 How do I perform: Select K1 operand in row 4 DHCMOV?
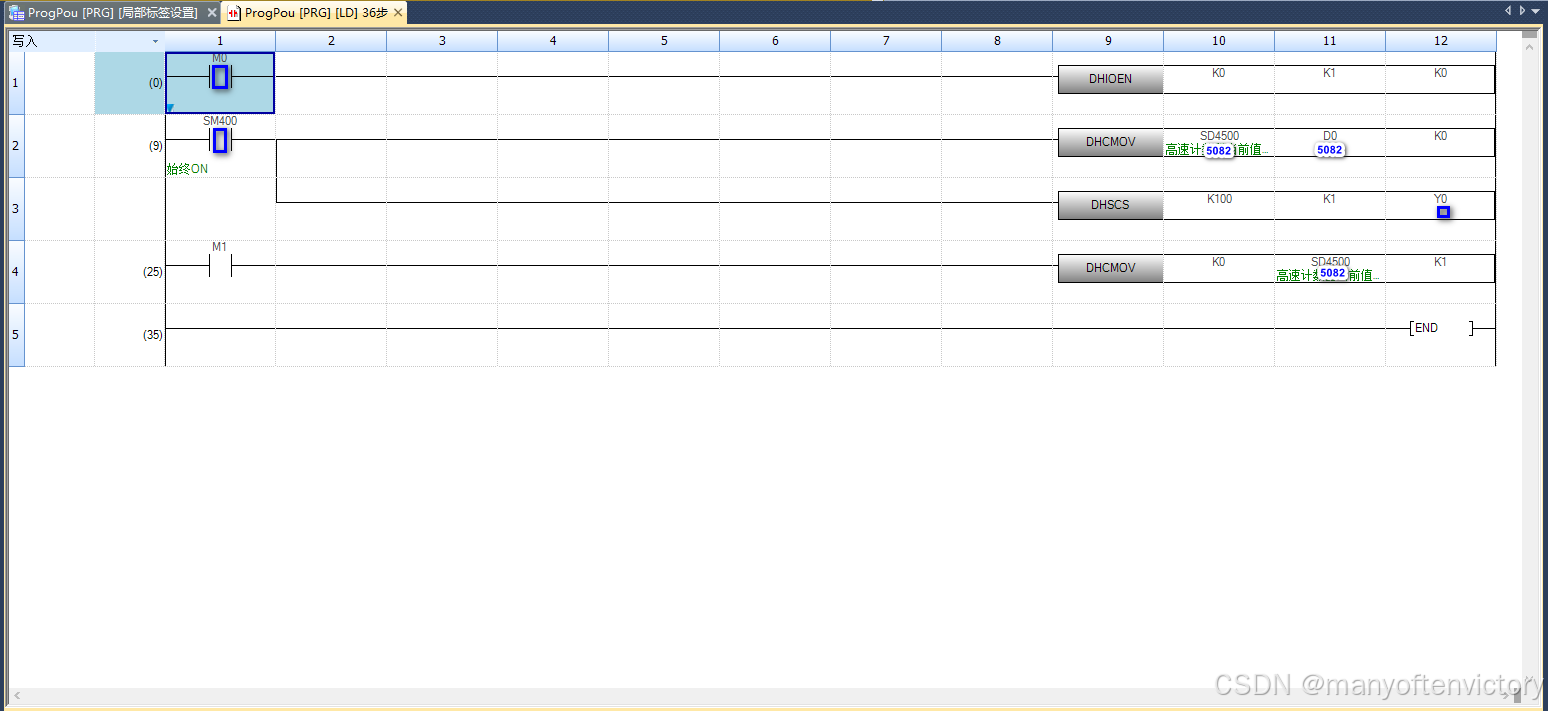(1441, 262)
